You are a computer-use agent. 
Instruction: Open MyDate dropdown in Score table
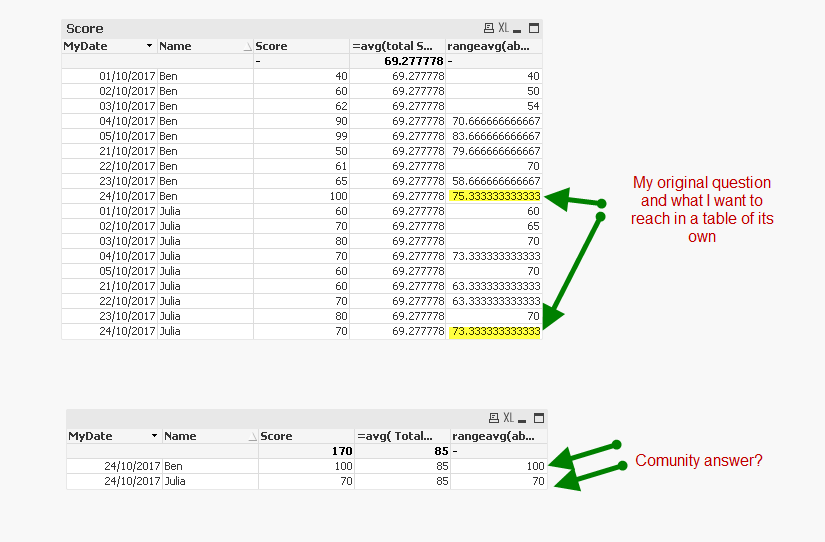coord(149,46)
